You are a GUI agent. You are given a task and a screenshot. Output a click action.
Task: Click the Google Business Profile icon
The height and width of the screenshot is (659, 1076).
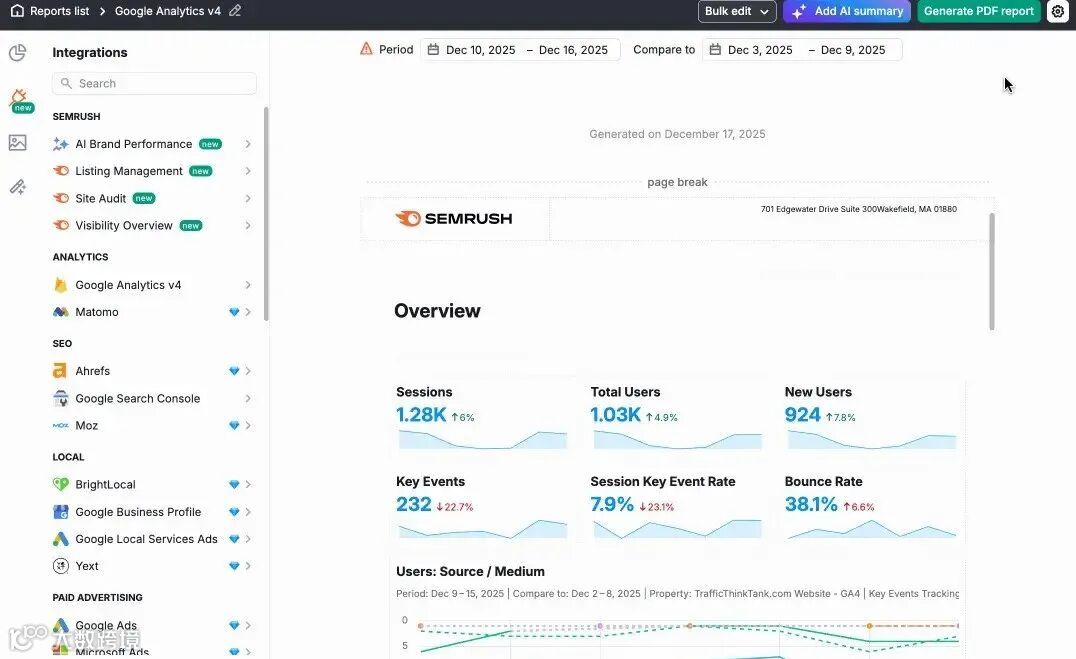pyautogui.click(x=60, y=512)
